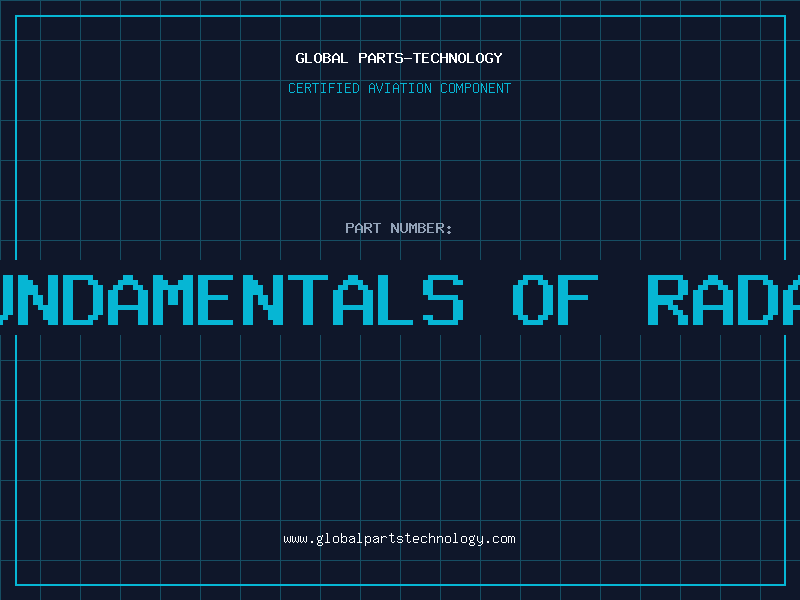Open the www.globalpartstechnology.com website link
Viewport: 800px width, 600px height.
point(399,538)
